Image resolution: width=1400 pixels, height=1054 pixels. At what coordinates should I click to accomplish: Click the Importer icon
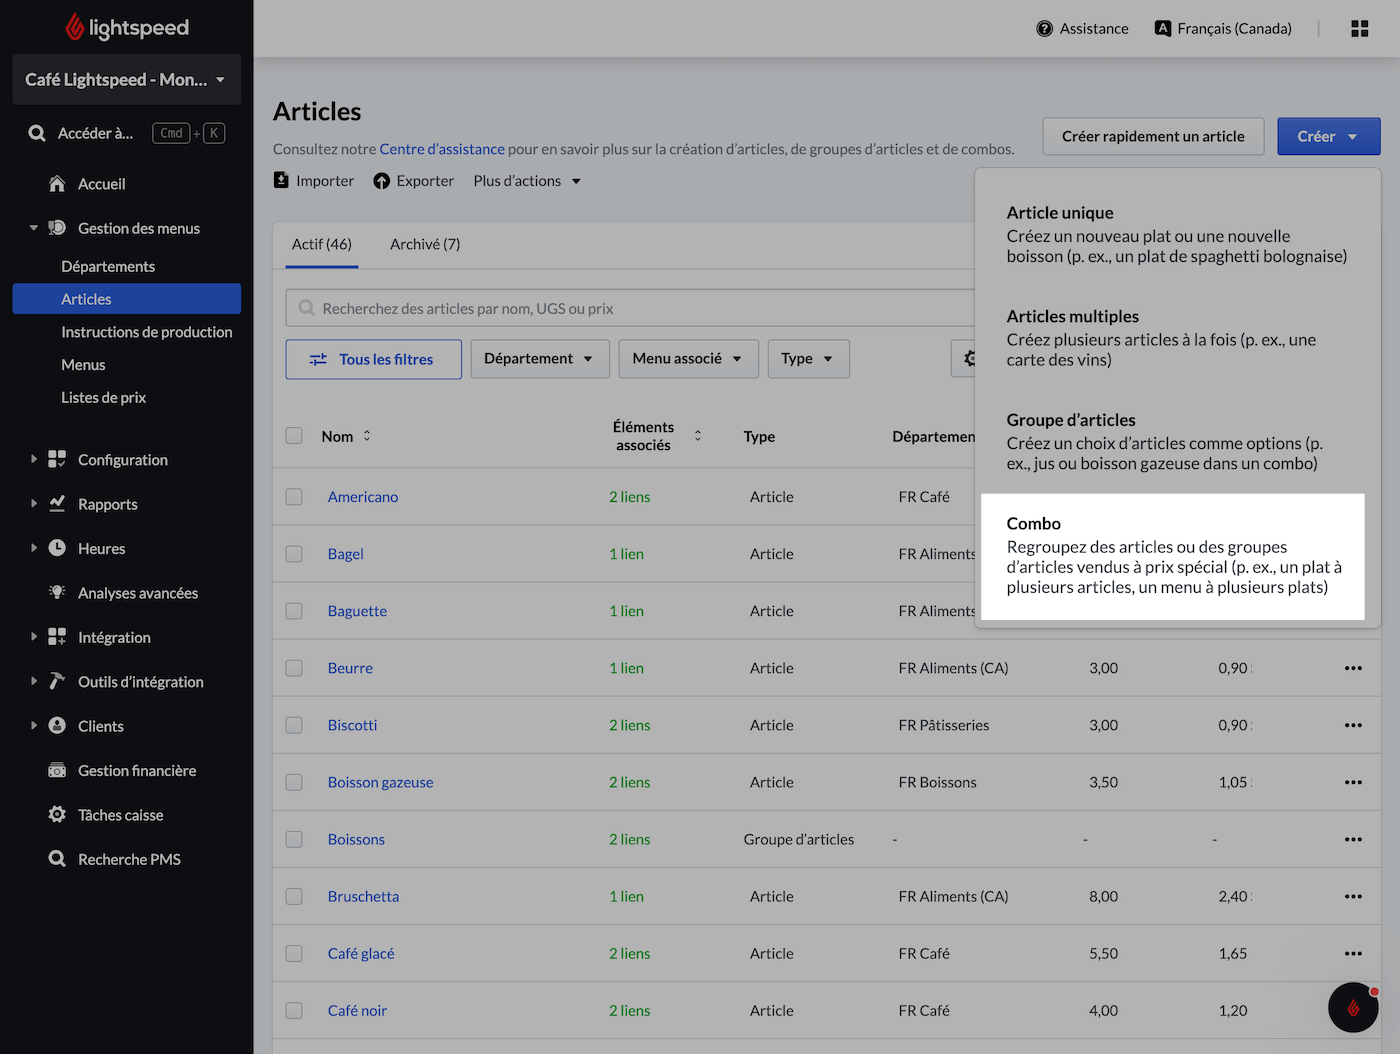[x=281, y=180]
